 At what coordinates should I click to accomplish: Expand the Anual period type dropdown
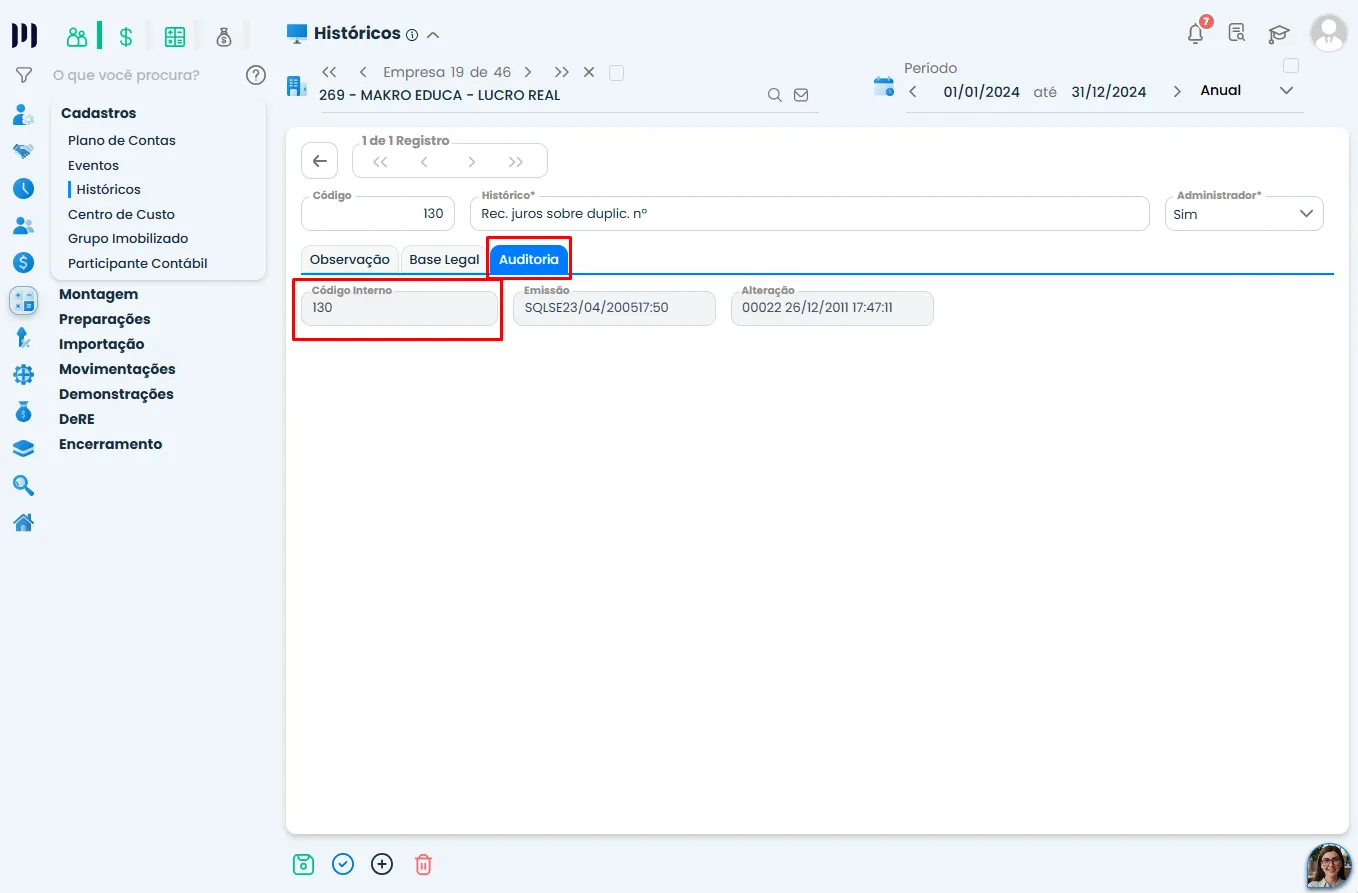1286,90
